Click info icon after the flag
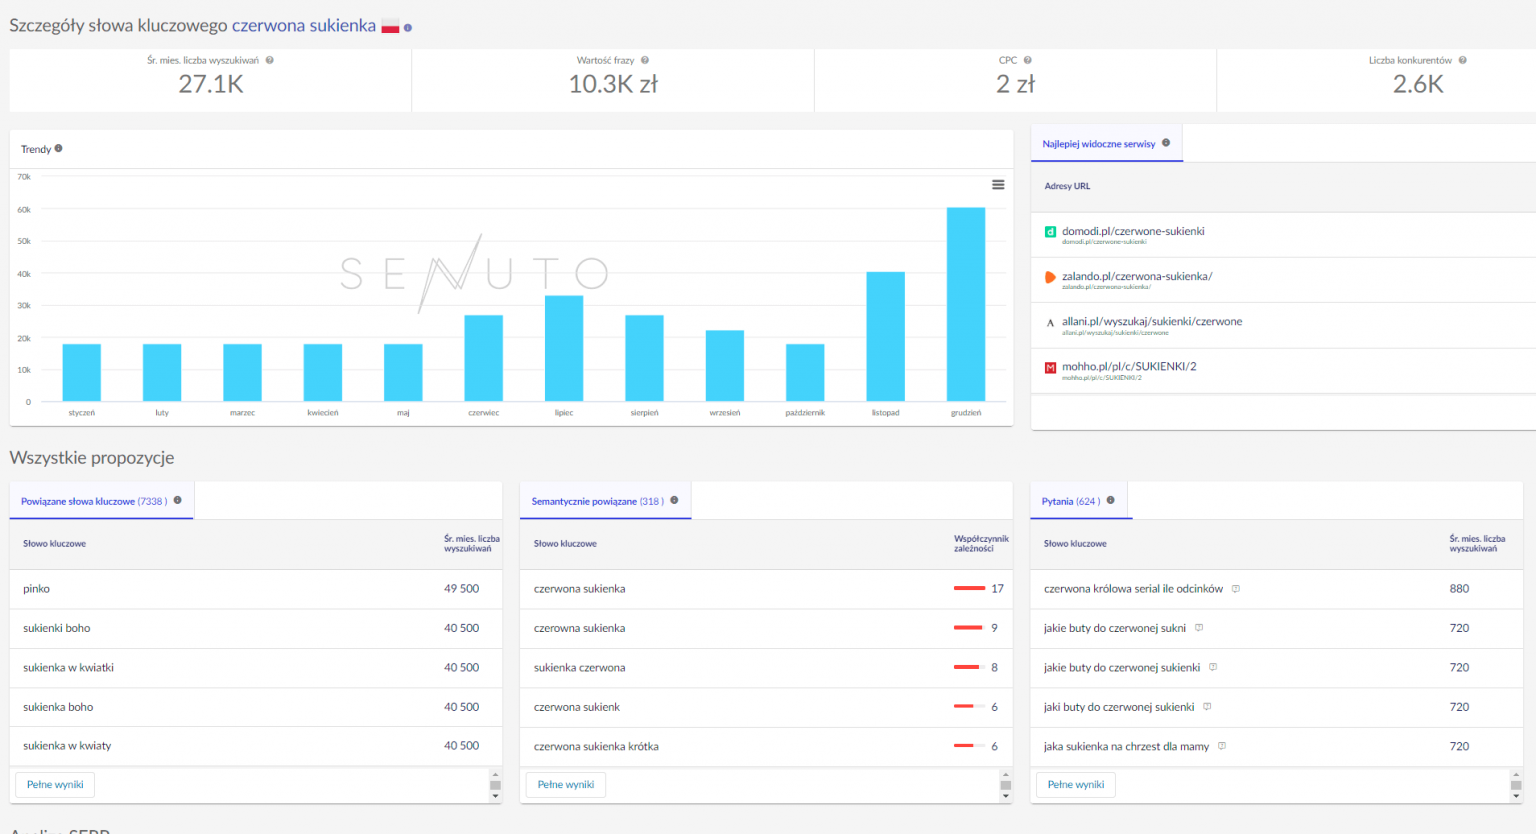The height and width of the screenshot is (834, 1536). 408,28
